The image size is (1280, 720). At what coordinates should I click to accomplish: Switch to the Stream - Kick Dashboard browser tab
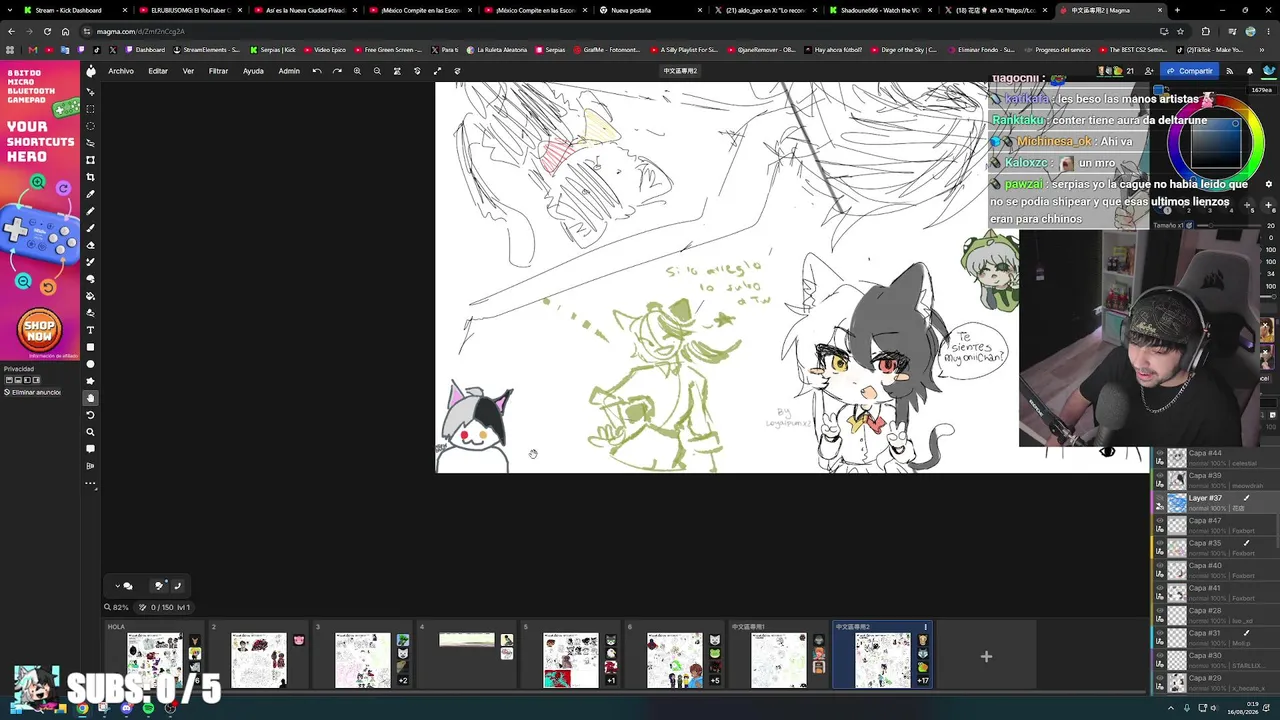pyautogui.click(x=68, y=10)
